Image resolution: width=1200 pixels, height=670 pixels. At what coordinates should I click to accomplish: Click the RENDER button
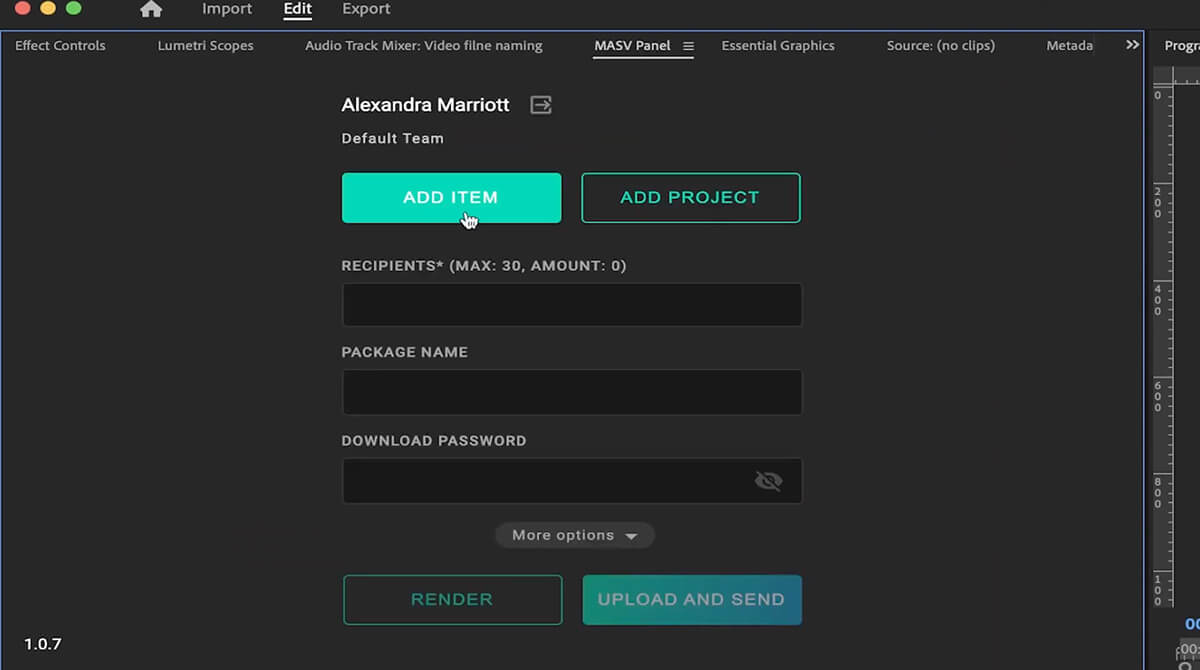pyautogui.click(x=452, y=599)
